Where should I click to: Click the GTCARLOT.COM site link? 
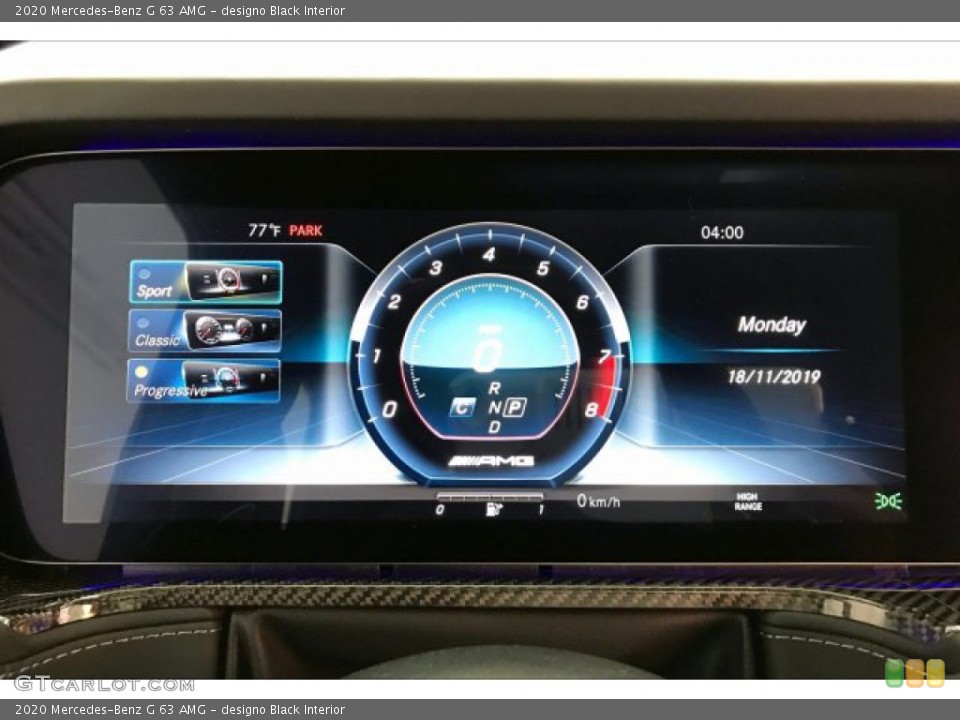104,684
